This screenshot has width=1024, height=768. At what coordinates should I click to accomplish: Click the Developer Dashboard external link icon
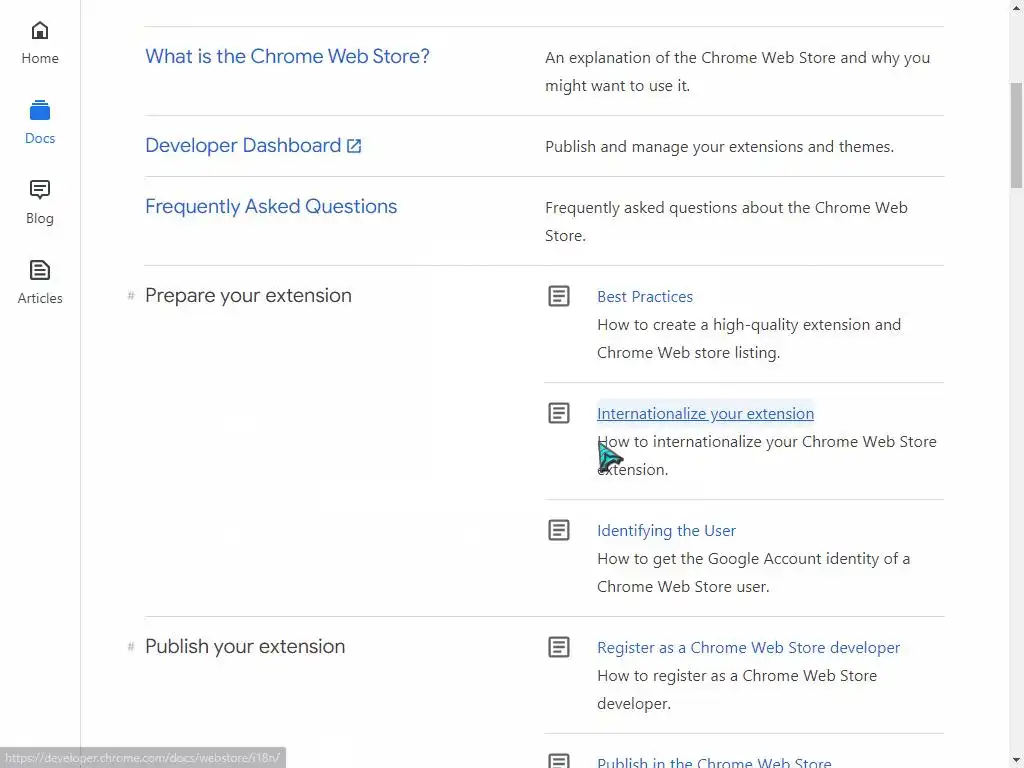click(x=354, y=146)
